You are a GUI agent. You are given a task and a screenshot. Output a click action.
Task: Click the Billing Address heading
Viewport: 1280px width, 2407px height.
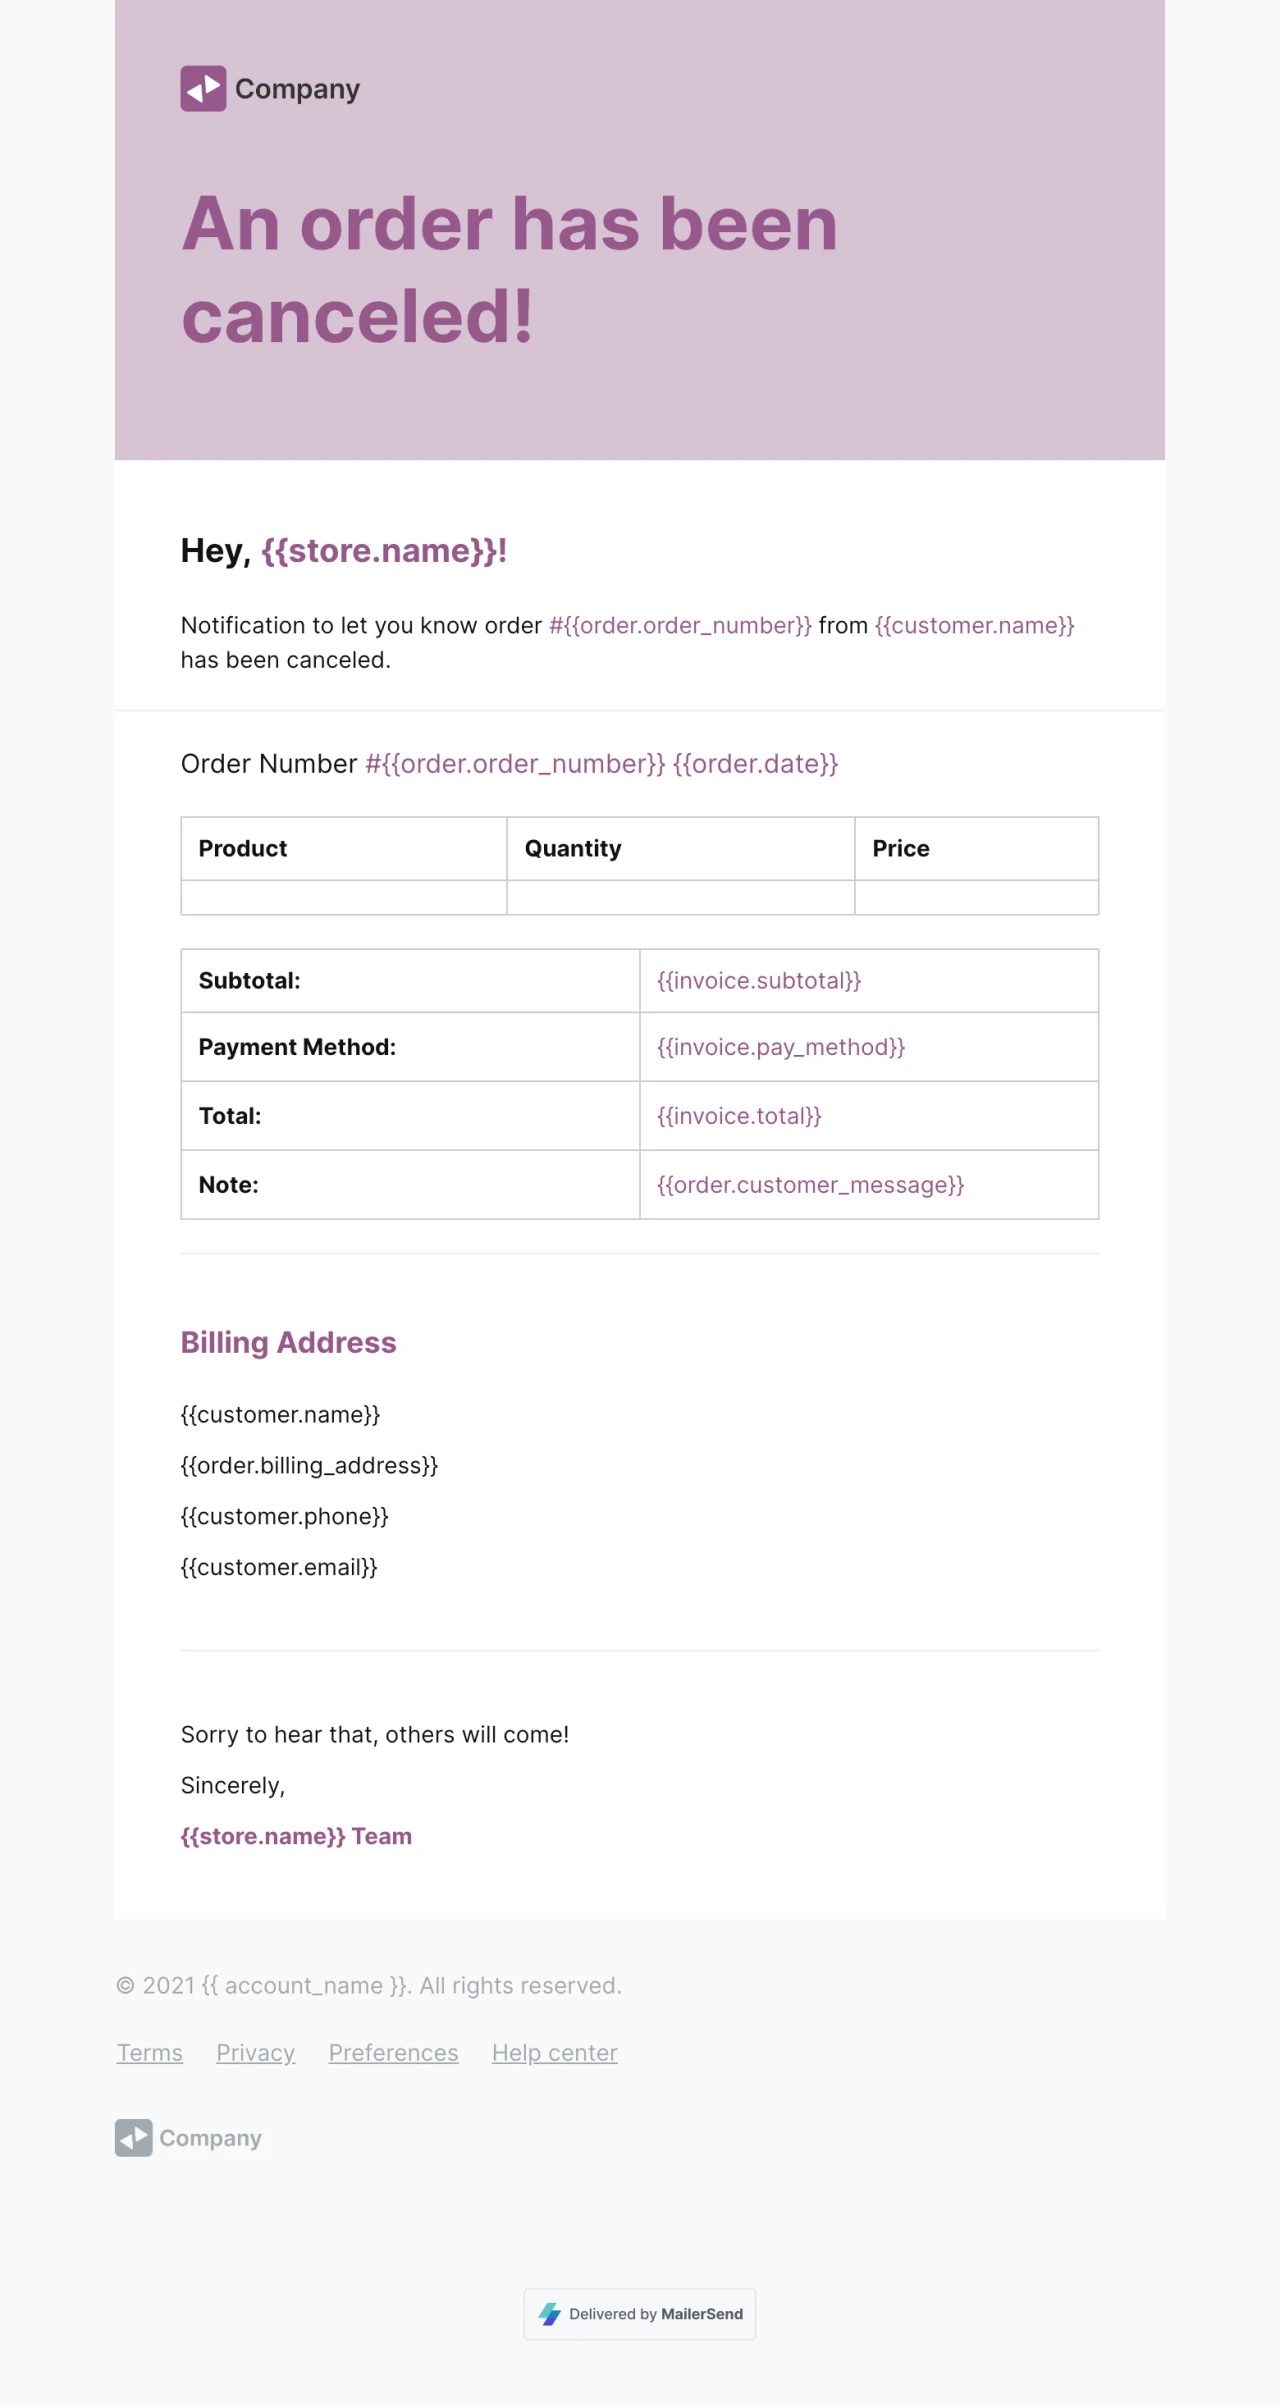[288, 1343]
